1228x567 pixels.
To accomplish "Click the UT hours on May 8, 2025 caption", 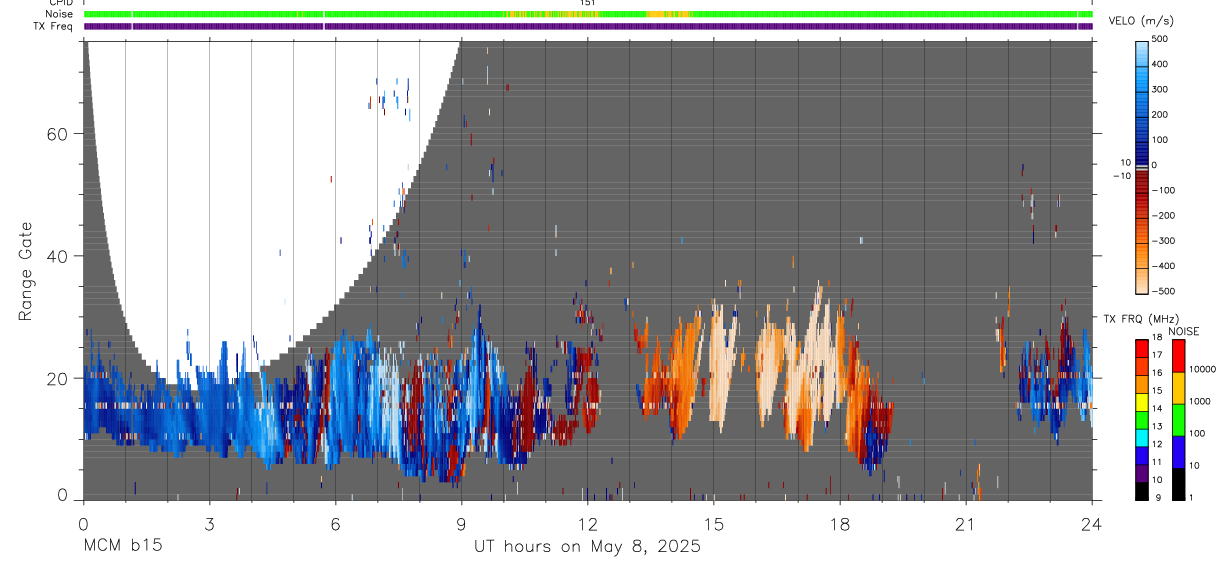I will pyautogui.click(x=587, y=547).
